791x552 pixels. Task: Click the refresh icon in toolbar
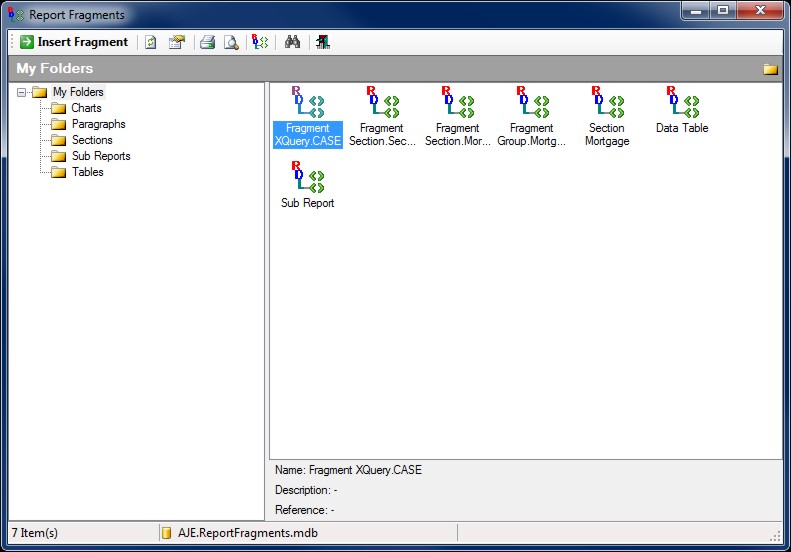point(151,42)
